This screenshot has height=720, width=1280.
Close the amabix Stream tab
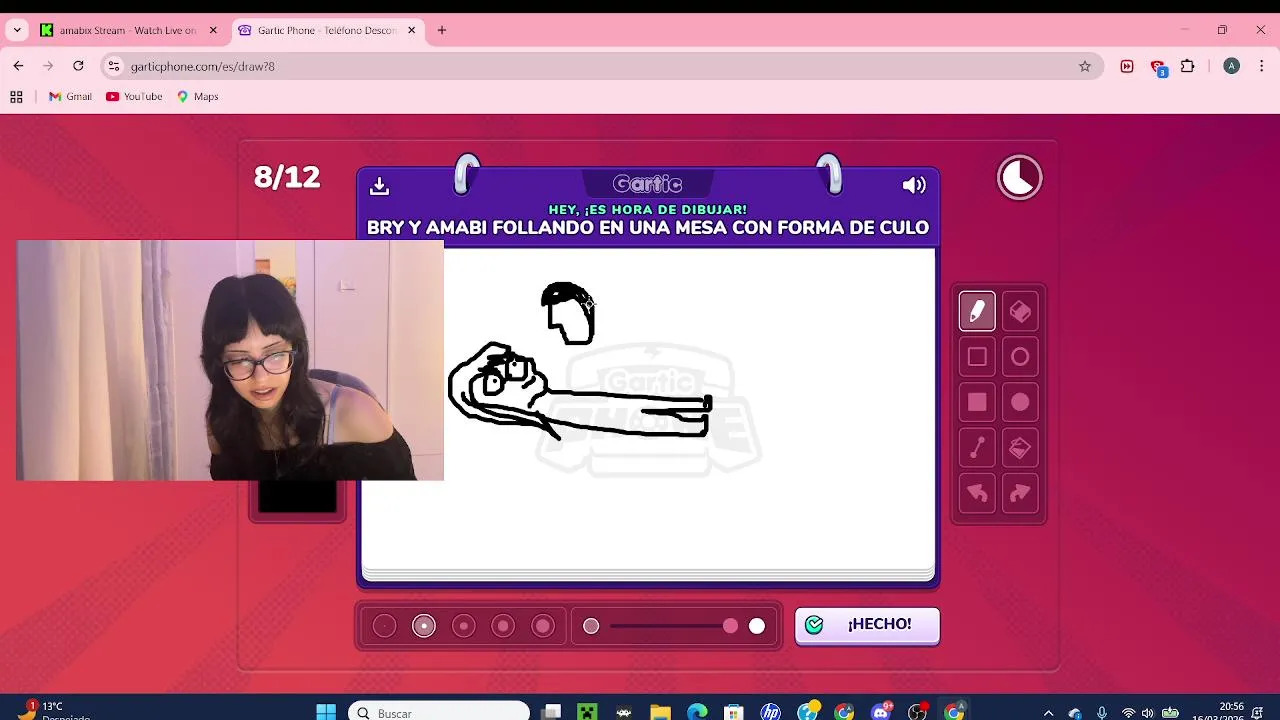pos(213,30)
